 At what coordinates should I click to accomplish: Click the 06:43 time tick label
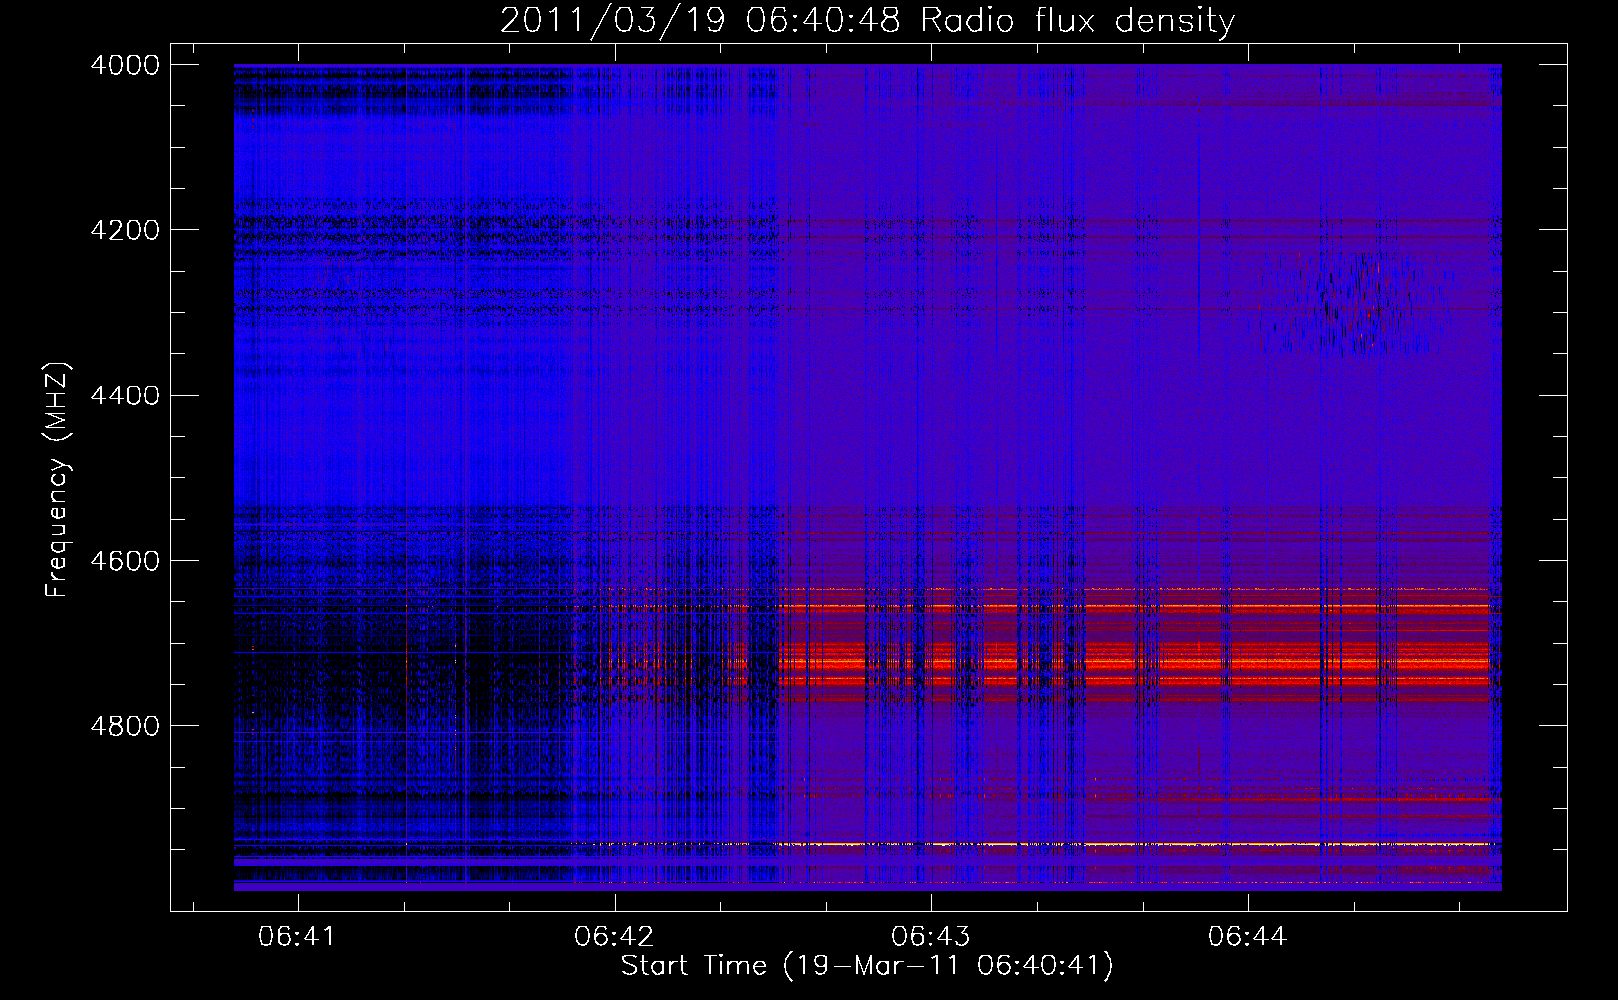(x=931, y=937)
